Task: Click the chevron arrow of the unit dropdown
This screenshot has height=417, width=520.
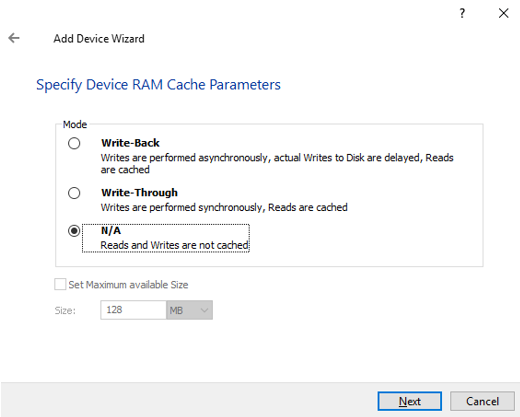Action: pos(204,310)
